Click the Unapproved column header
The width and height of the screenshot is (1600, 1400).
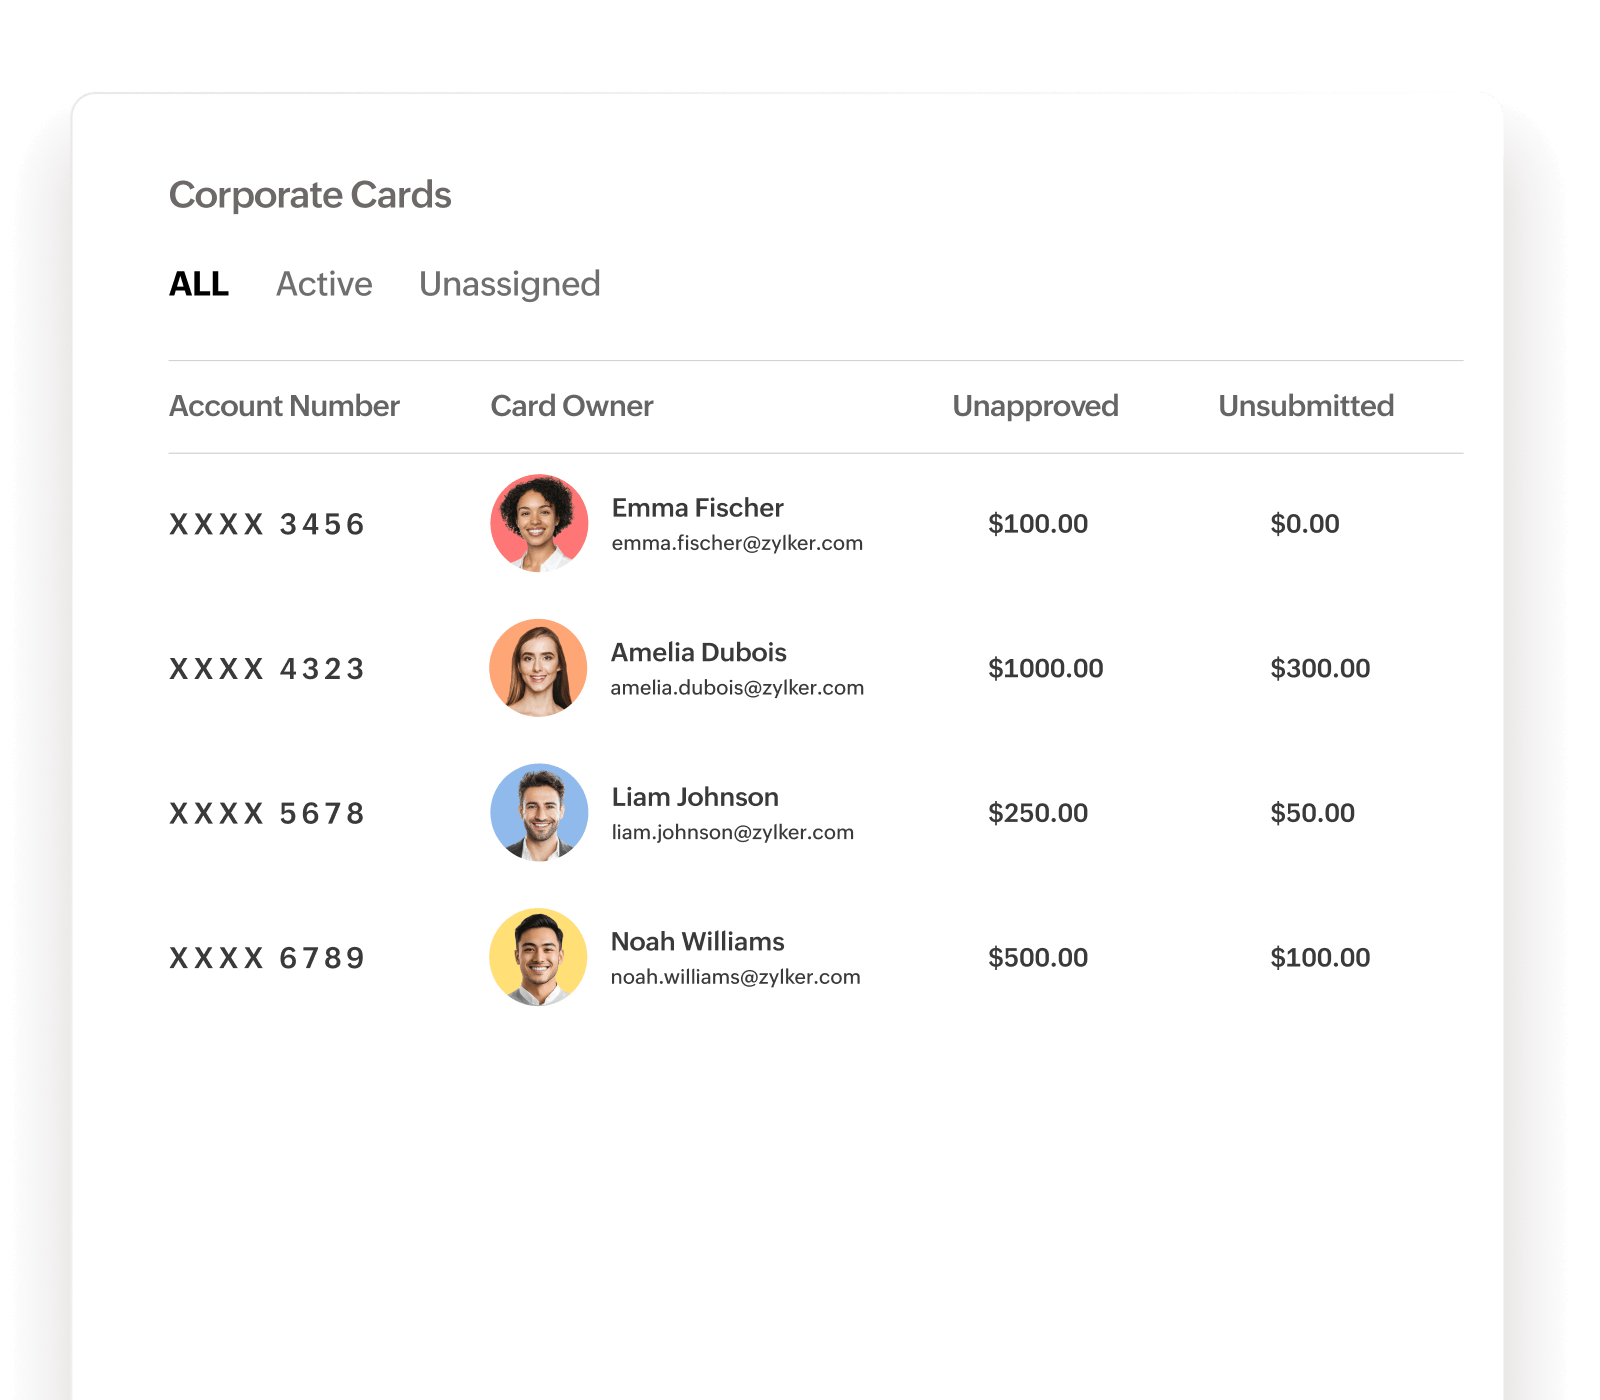[x=1034, y=406]
